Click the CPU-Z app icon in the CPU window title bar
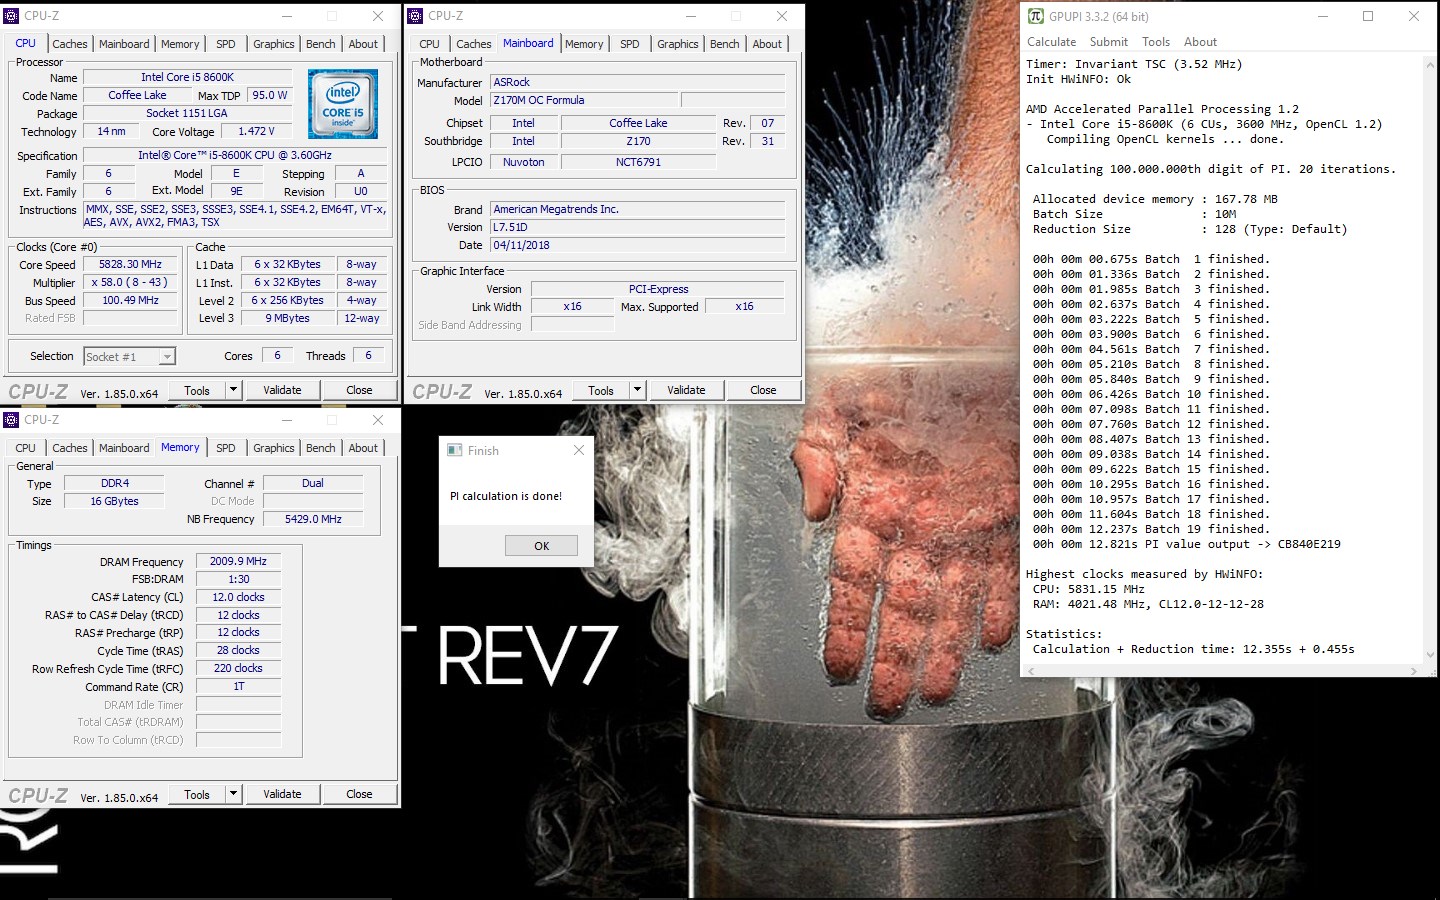Screen dimensions: 1440x900 12,16
